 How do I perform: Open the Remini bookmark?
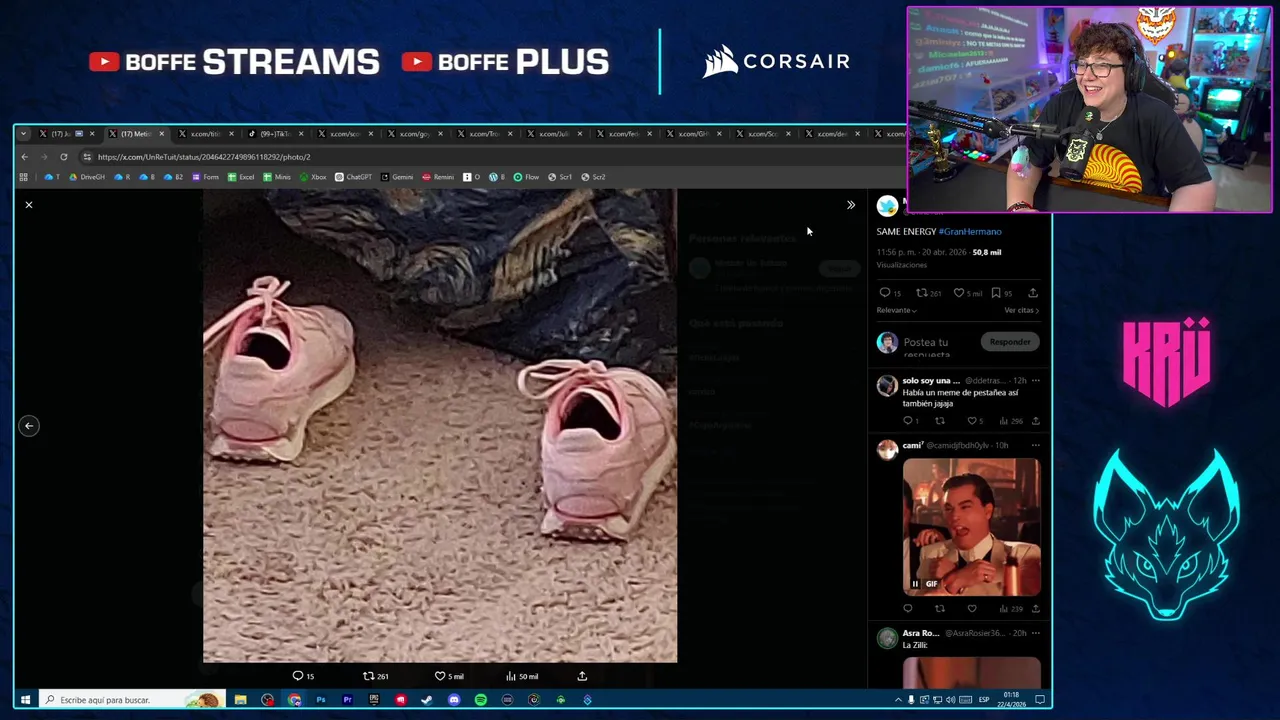[x=438, y=177]
